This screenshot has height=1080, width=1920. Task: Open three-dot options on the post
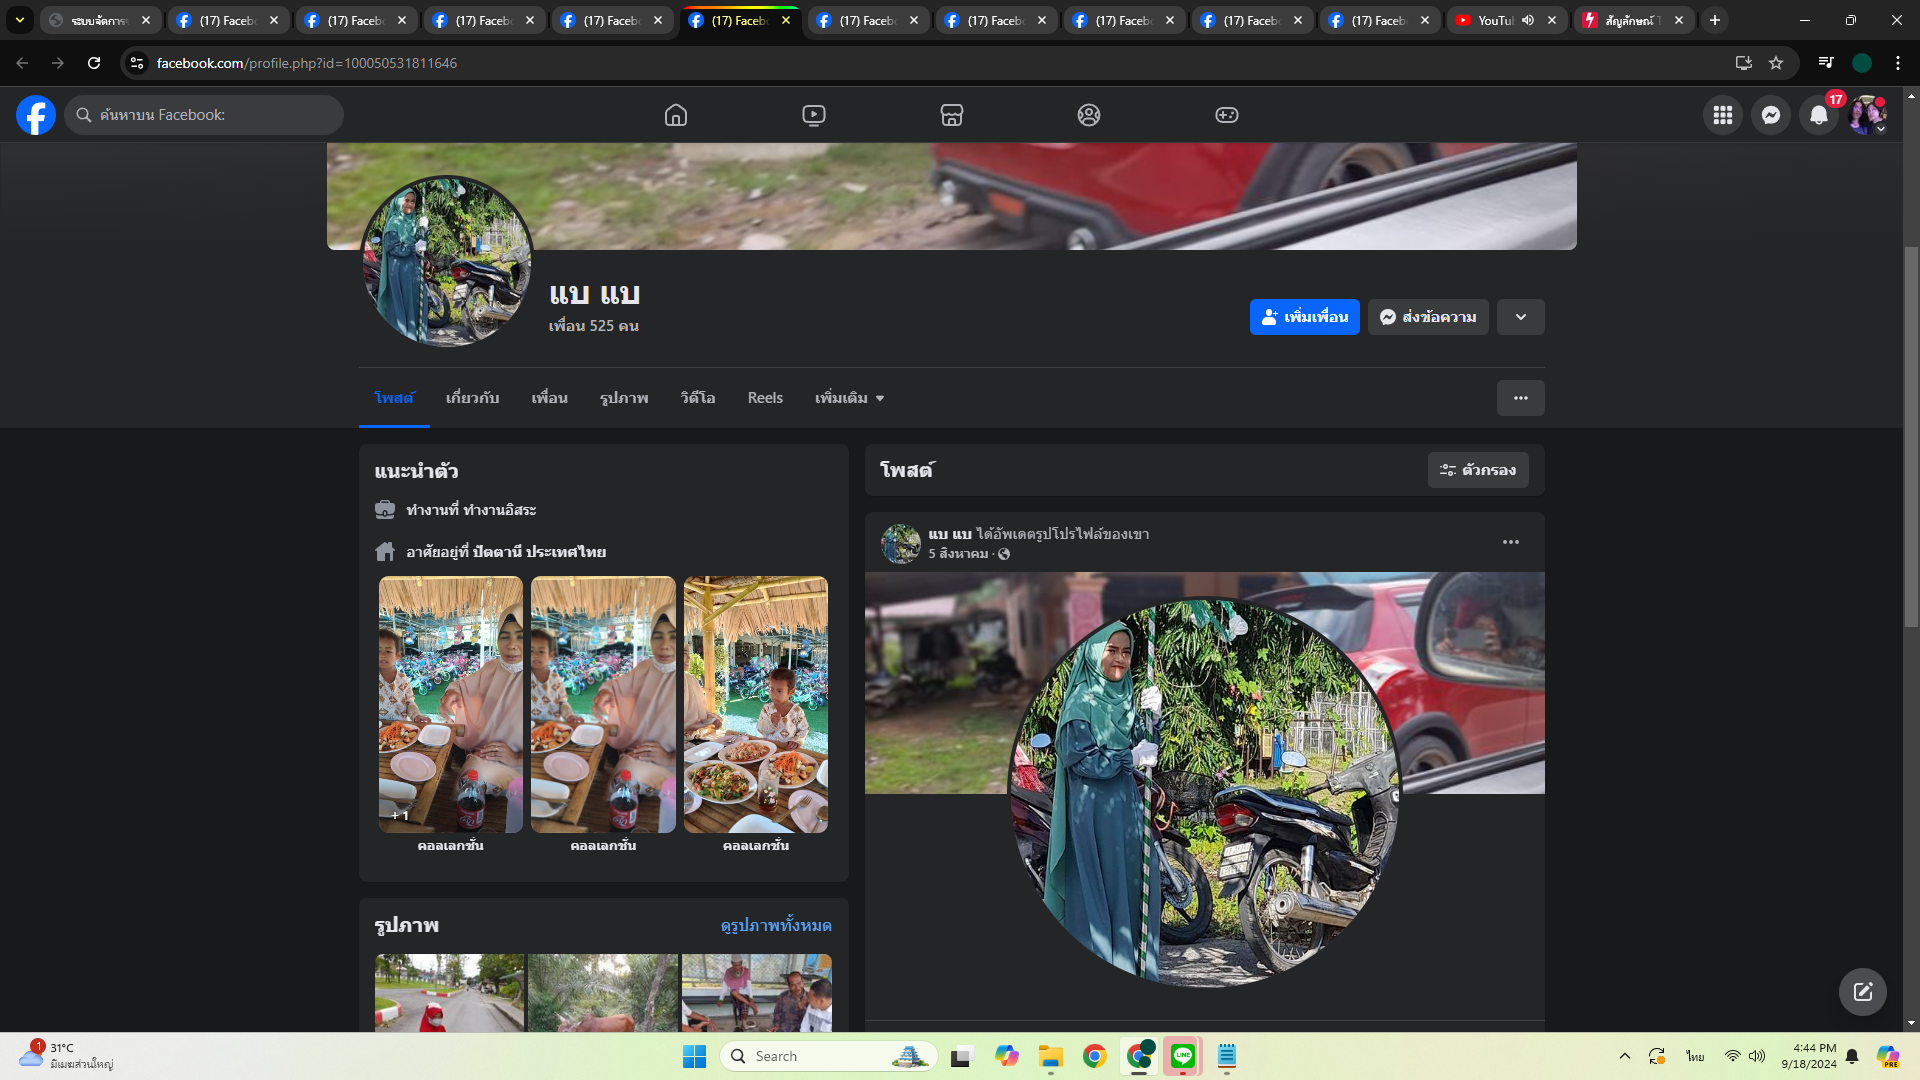[x=1511, y=542]
